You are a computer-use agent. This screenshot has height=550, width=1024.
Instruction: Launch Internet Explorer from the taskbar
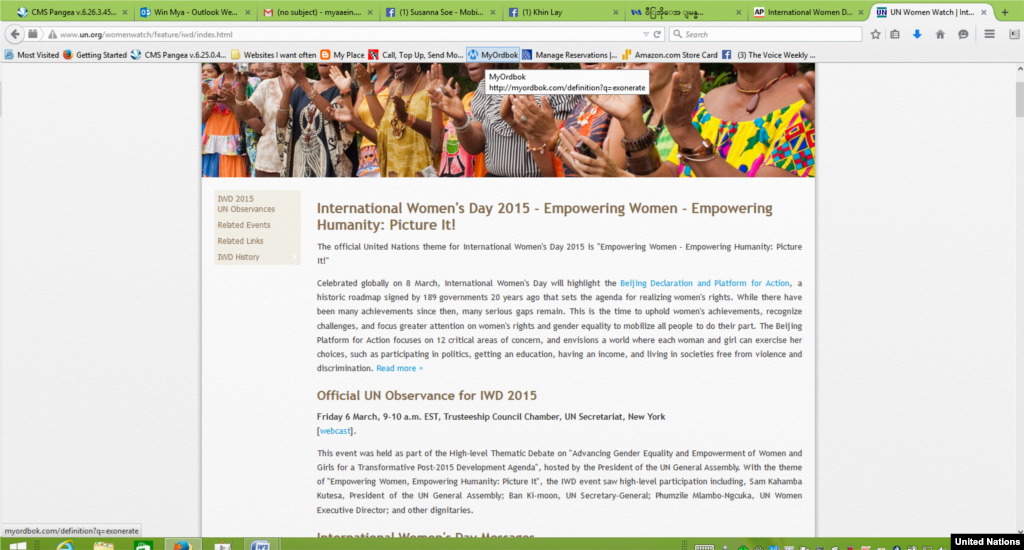[65, 546]
